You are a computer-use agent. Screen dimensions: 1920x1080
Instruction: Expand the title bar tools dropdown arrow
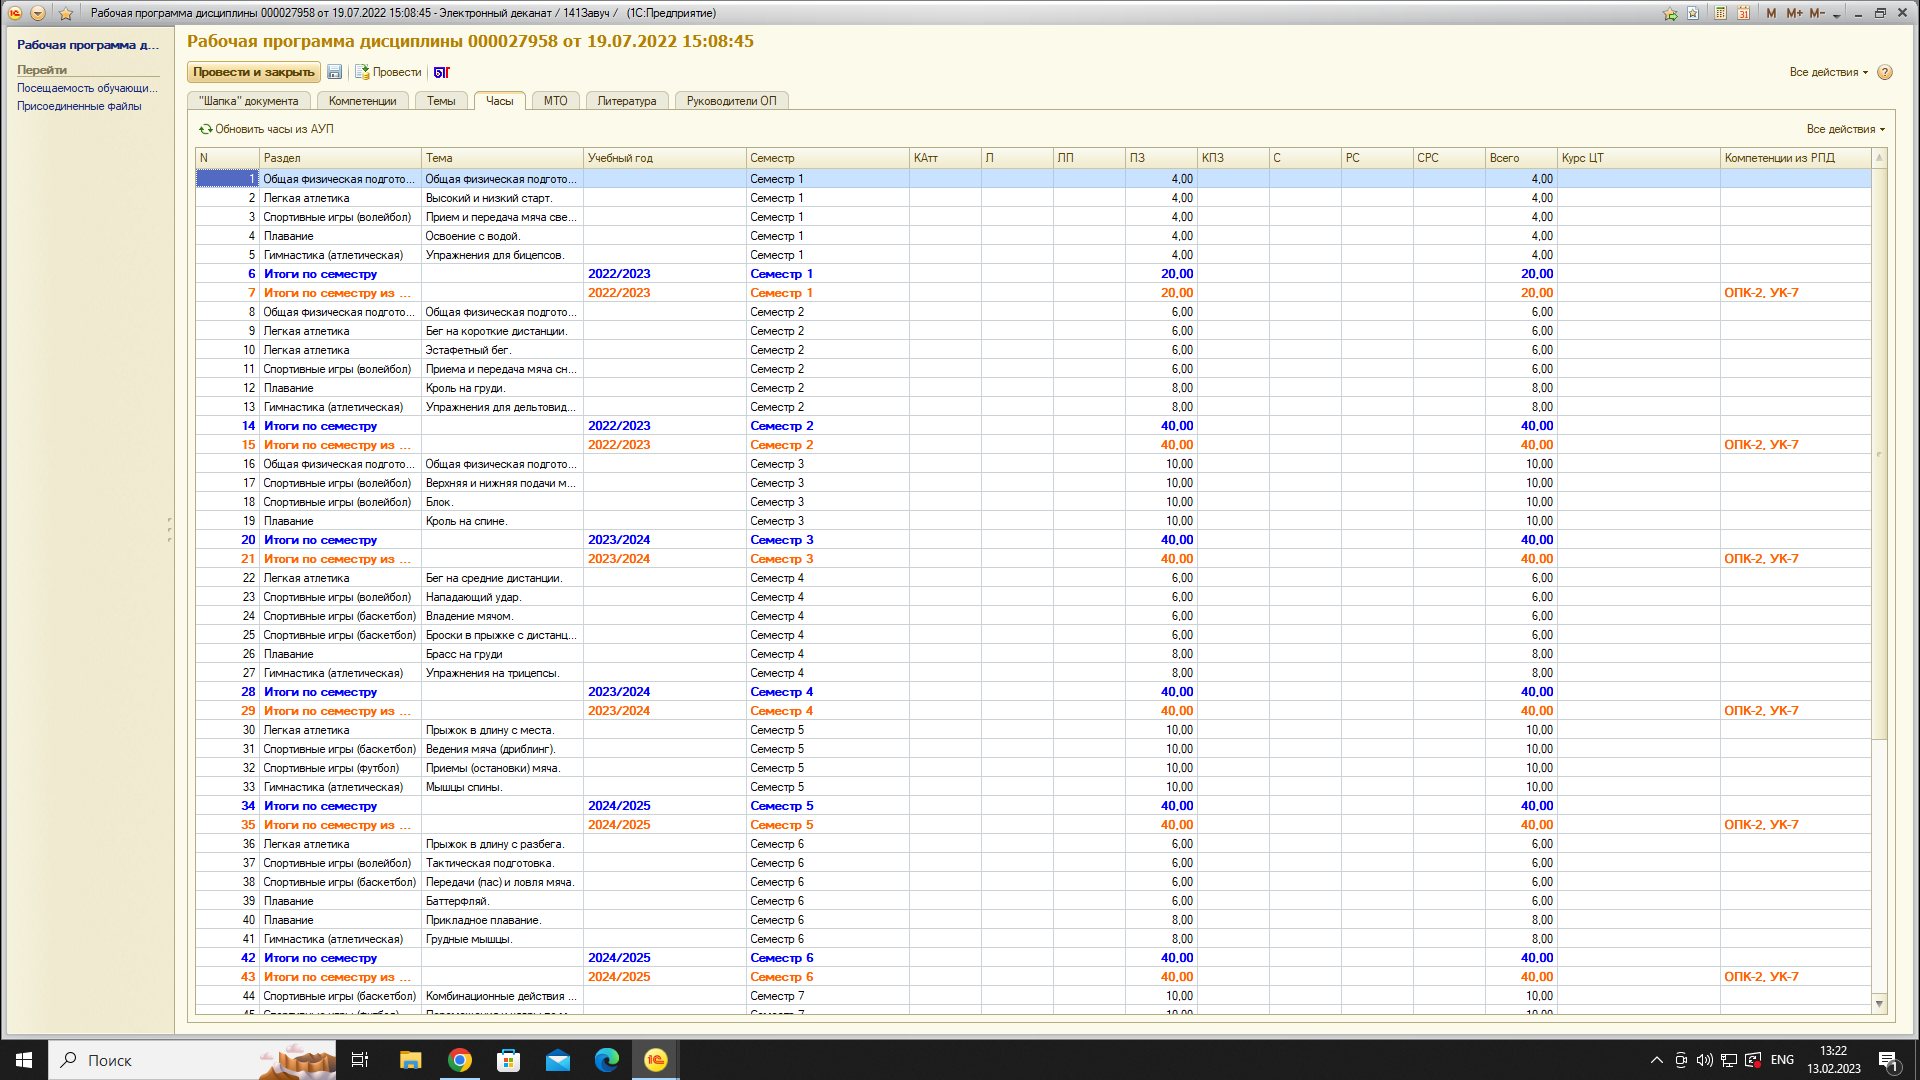(1837, 15)
